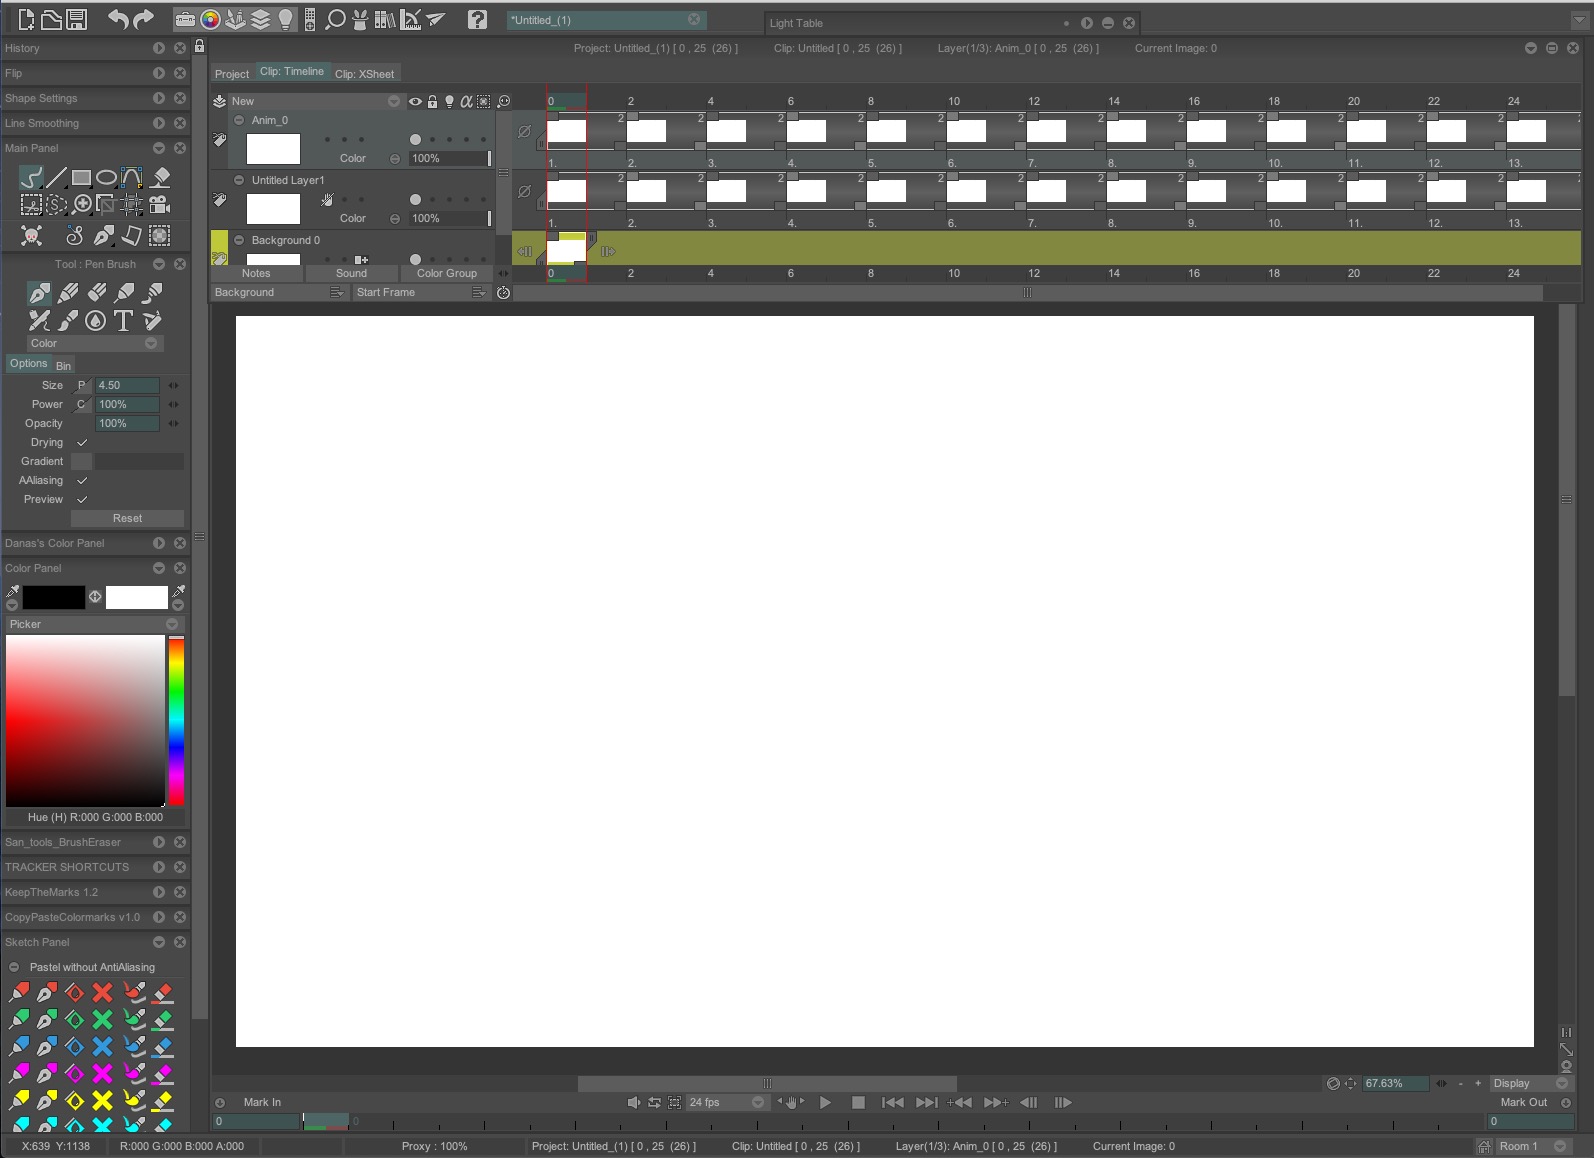Click the rainbow hue slider
1594x1158 pixels.
(176, 721)
